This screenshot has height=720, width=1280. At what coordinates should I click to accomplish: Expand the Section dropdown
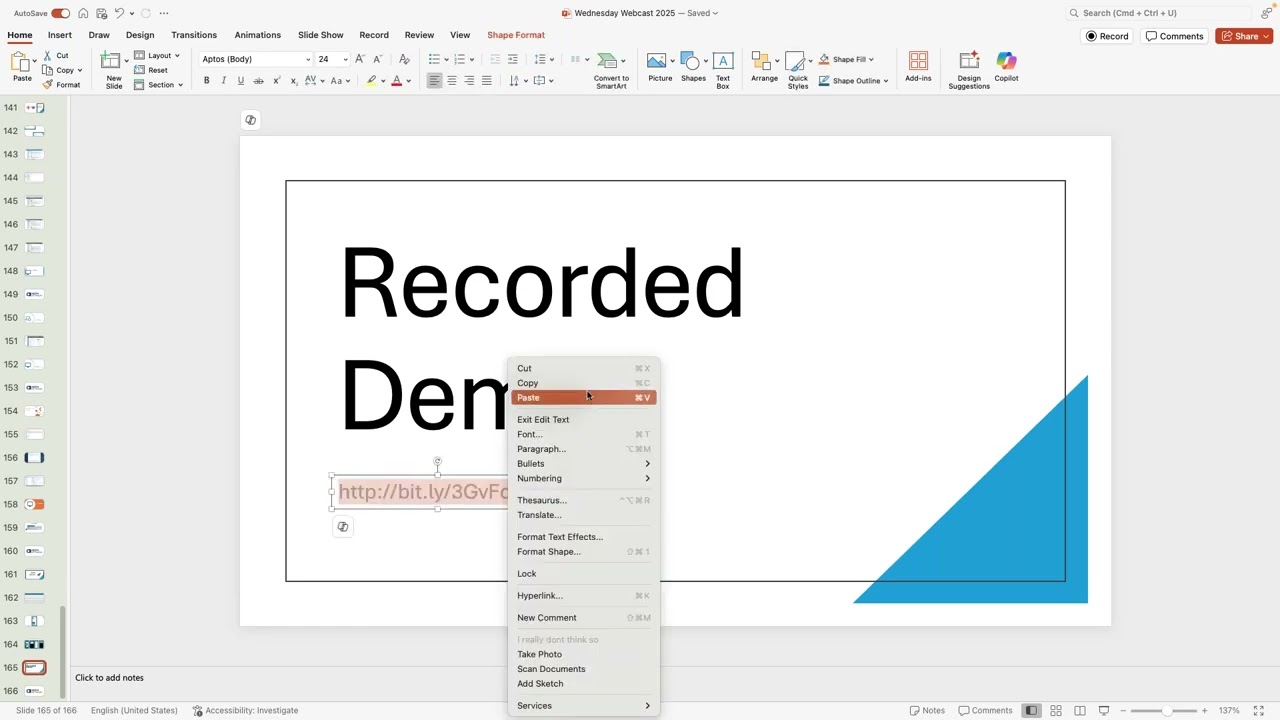pos(158,85)
